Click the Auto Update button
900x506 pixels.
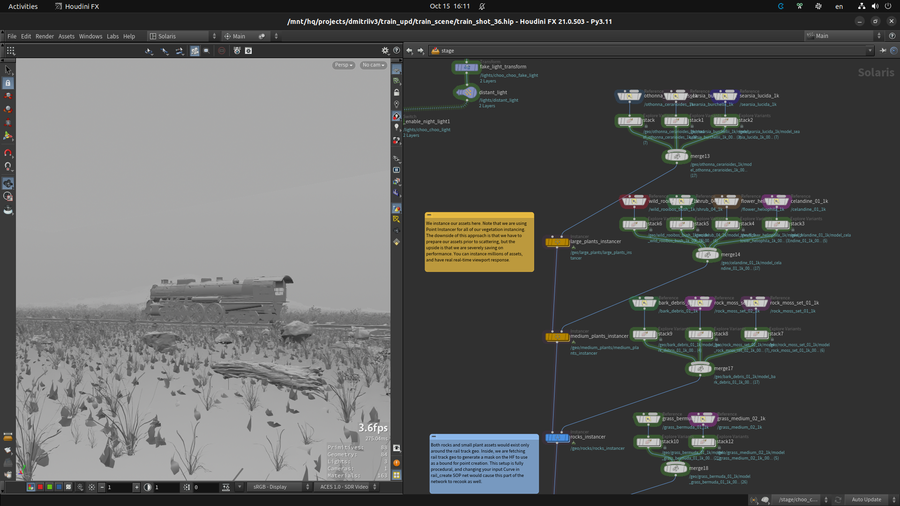[865, 499]
